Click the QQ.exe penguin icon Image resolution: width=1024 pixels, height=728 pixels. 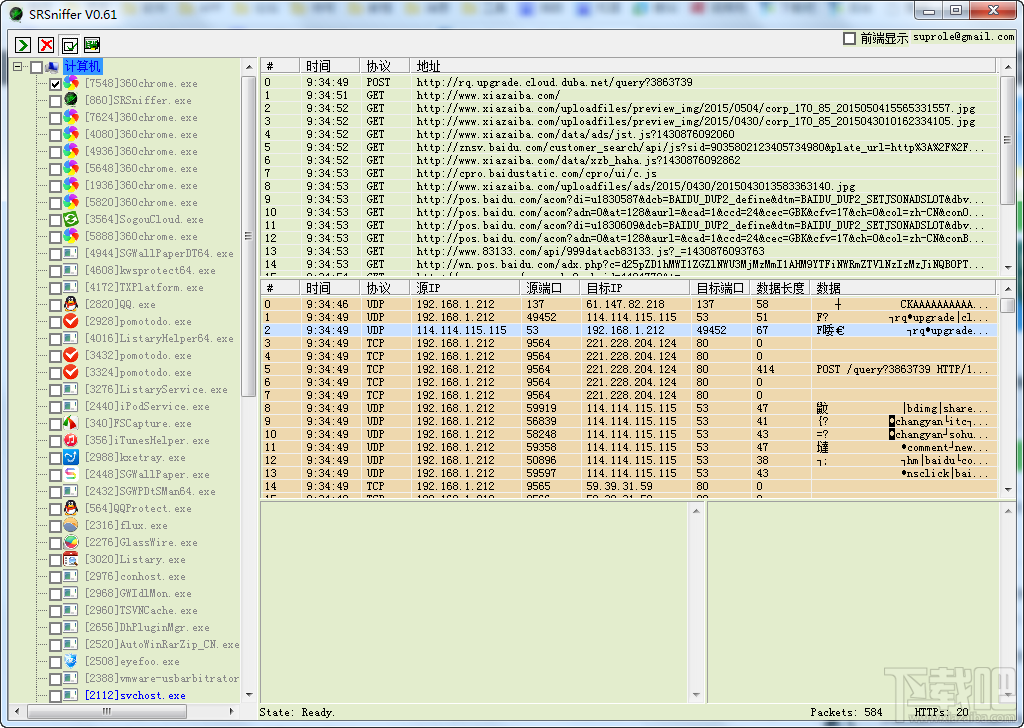point(71,304)
